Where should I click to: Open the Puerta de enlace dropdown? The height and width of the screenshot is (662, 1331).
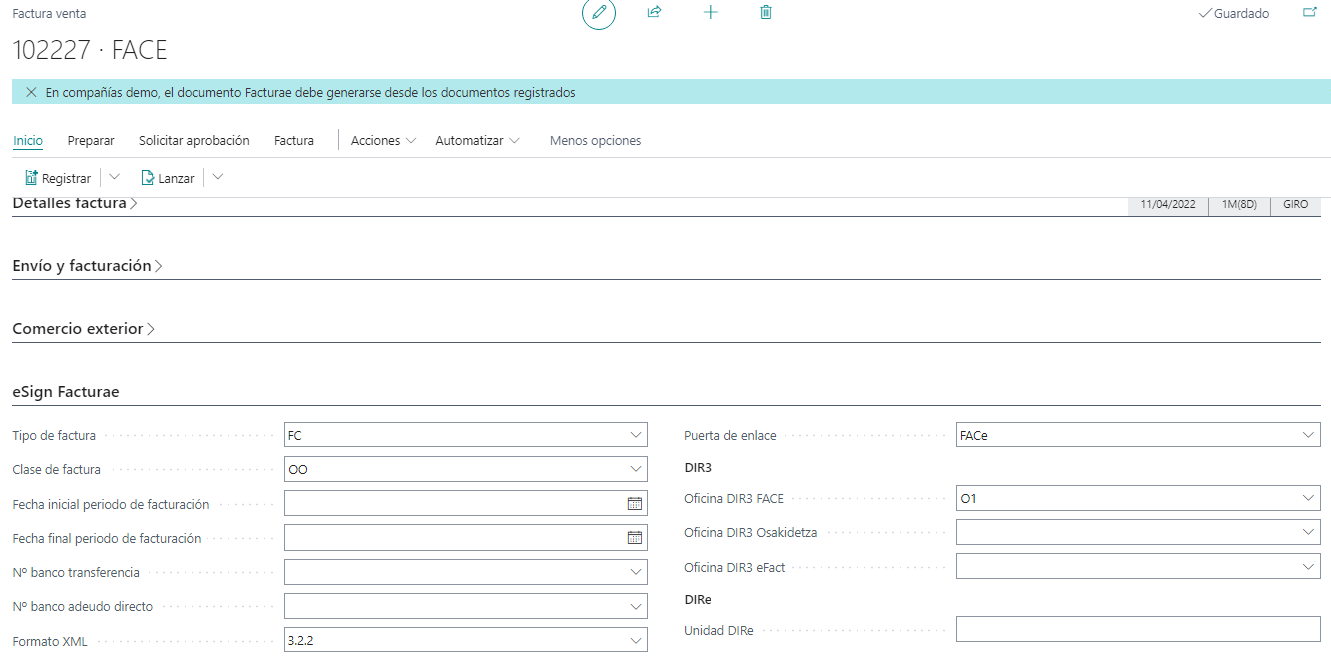[1310, 435]
